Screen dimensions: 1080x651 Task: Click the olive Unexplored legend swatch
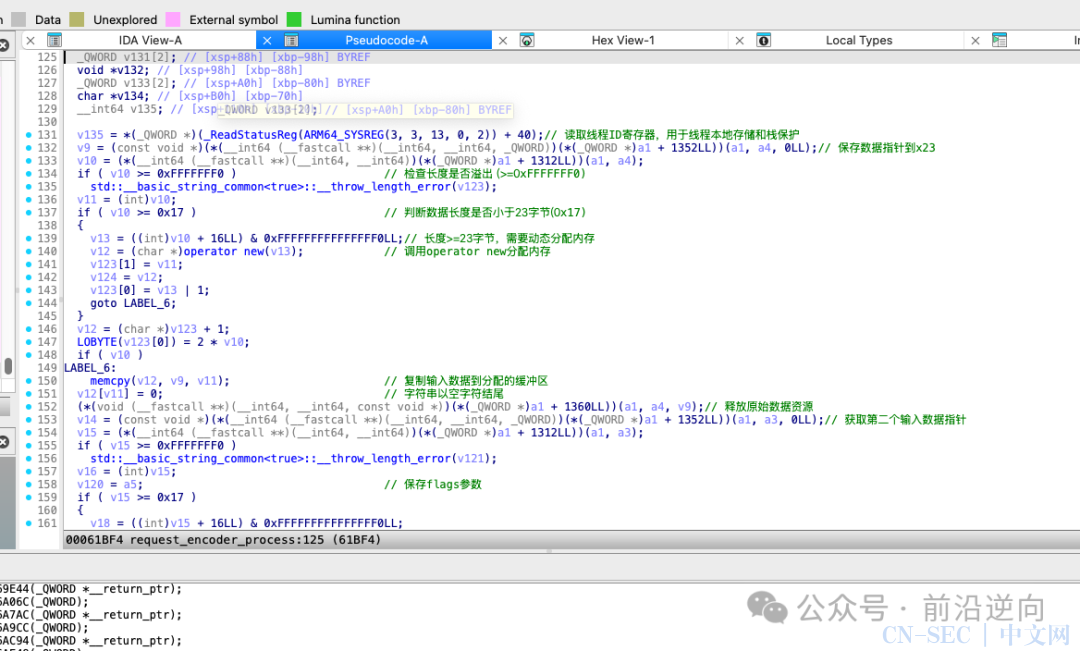[76, 19]
